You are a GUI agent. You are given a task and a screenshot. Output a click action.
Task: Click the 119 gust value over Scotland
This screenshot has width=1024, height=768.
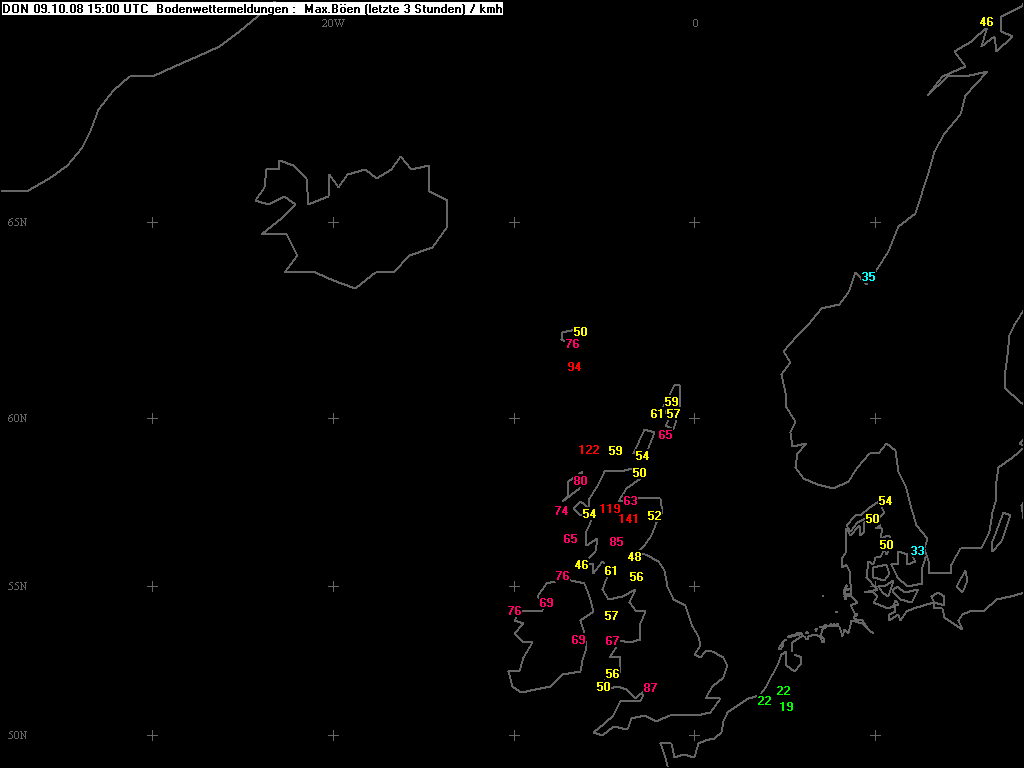609,509
